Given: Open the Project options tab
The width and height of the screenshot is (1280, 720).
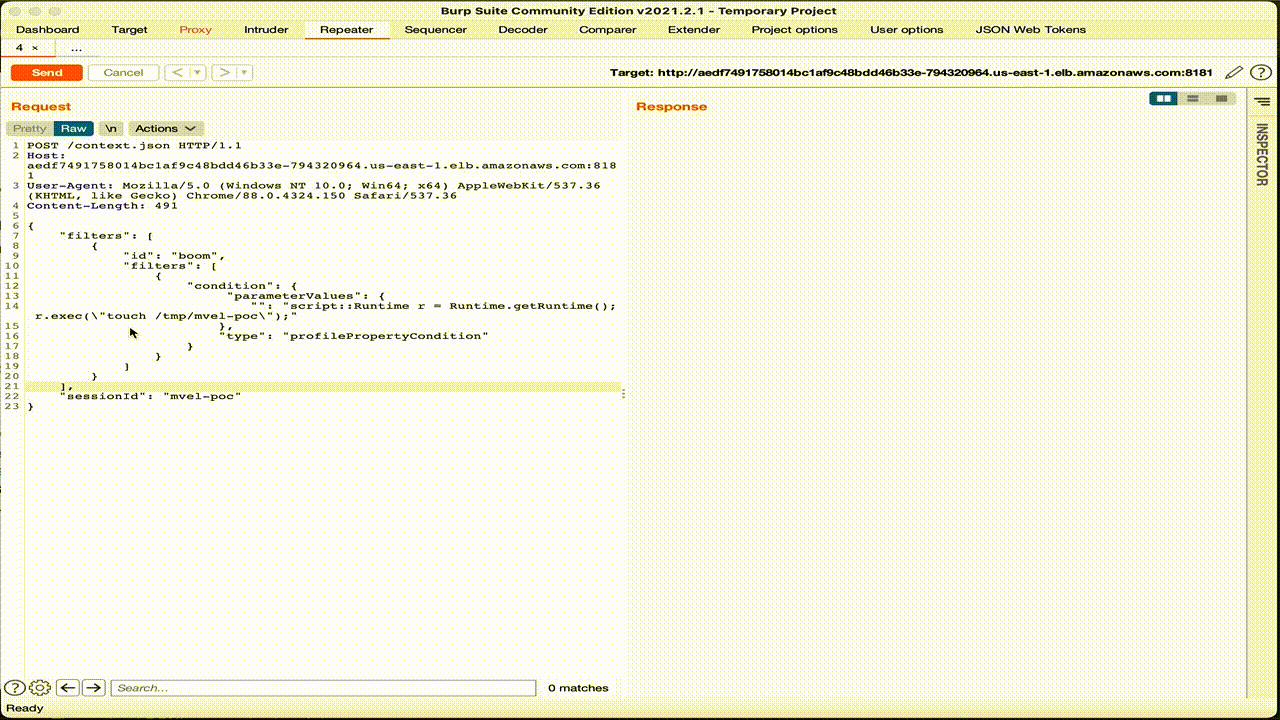Looking at the screenshot, I should [x=795, y=30].
